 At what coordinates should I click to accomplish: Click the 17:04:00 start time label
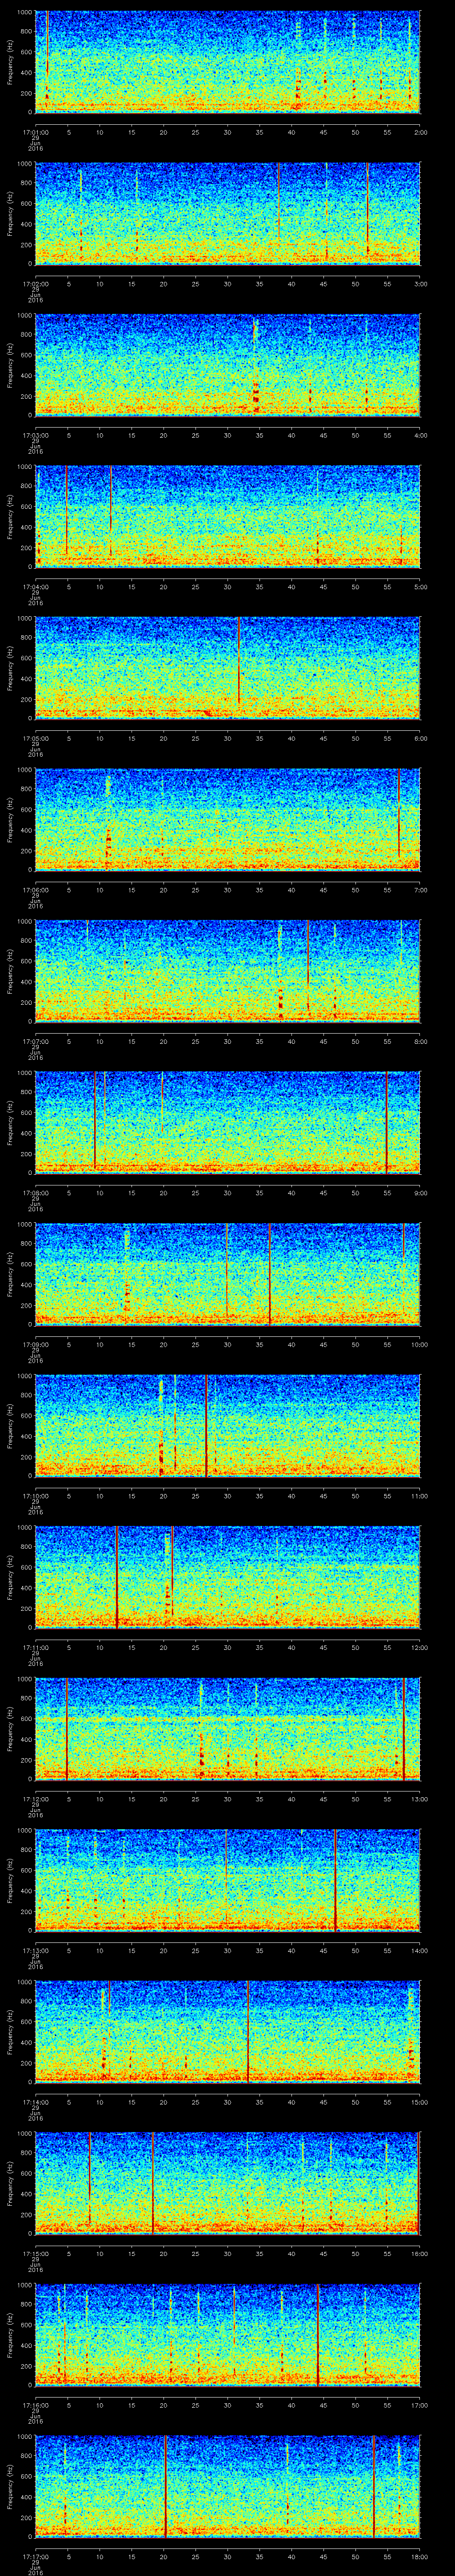[x=35, y=587]
